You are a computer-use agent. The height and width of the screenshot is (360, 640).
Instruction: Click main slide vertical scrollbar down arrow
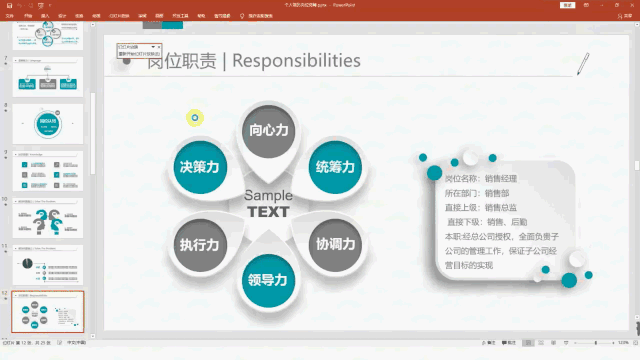tap(637, 317)
